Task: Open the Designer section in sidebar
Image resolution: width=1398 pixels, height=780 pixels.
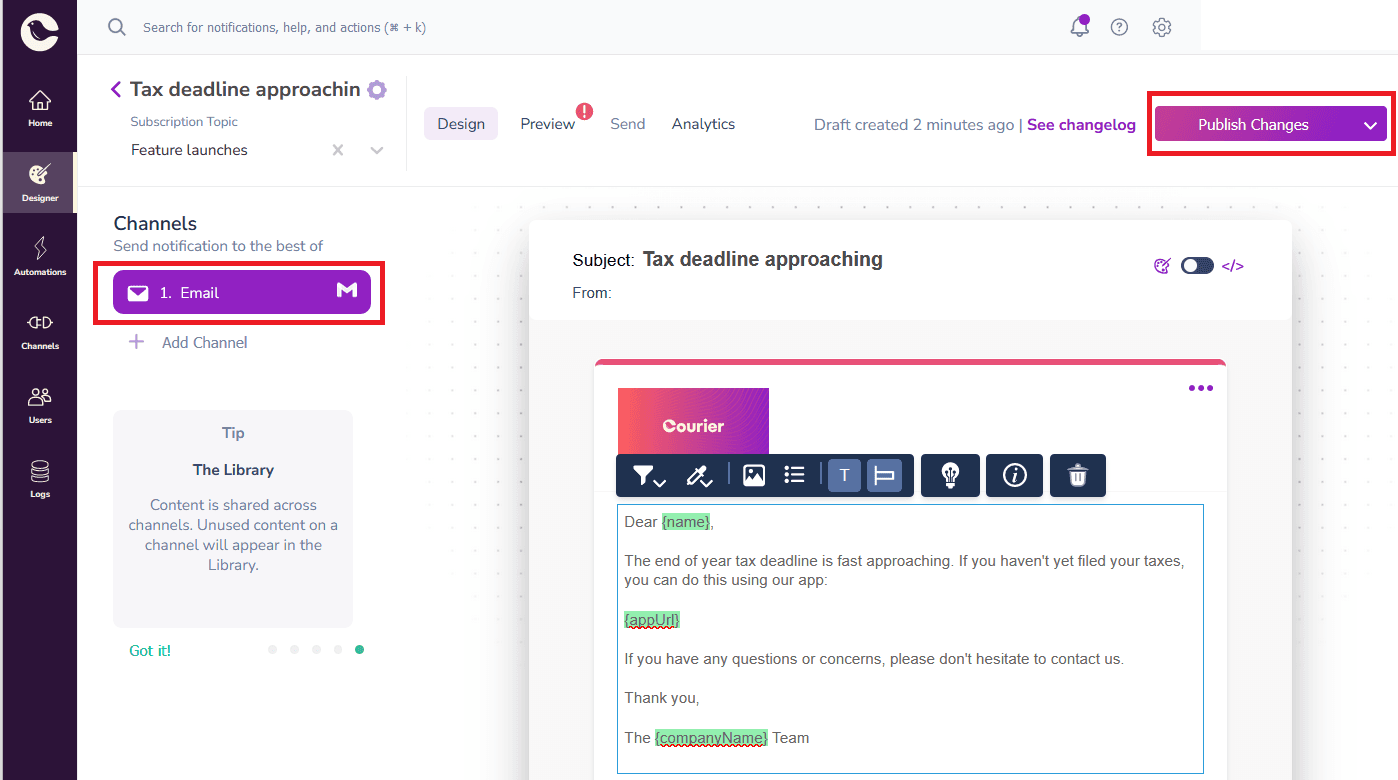Action: (x=39, y=182)
